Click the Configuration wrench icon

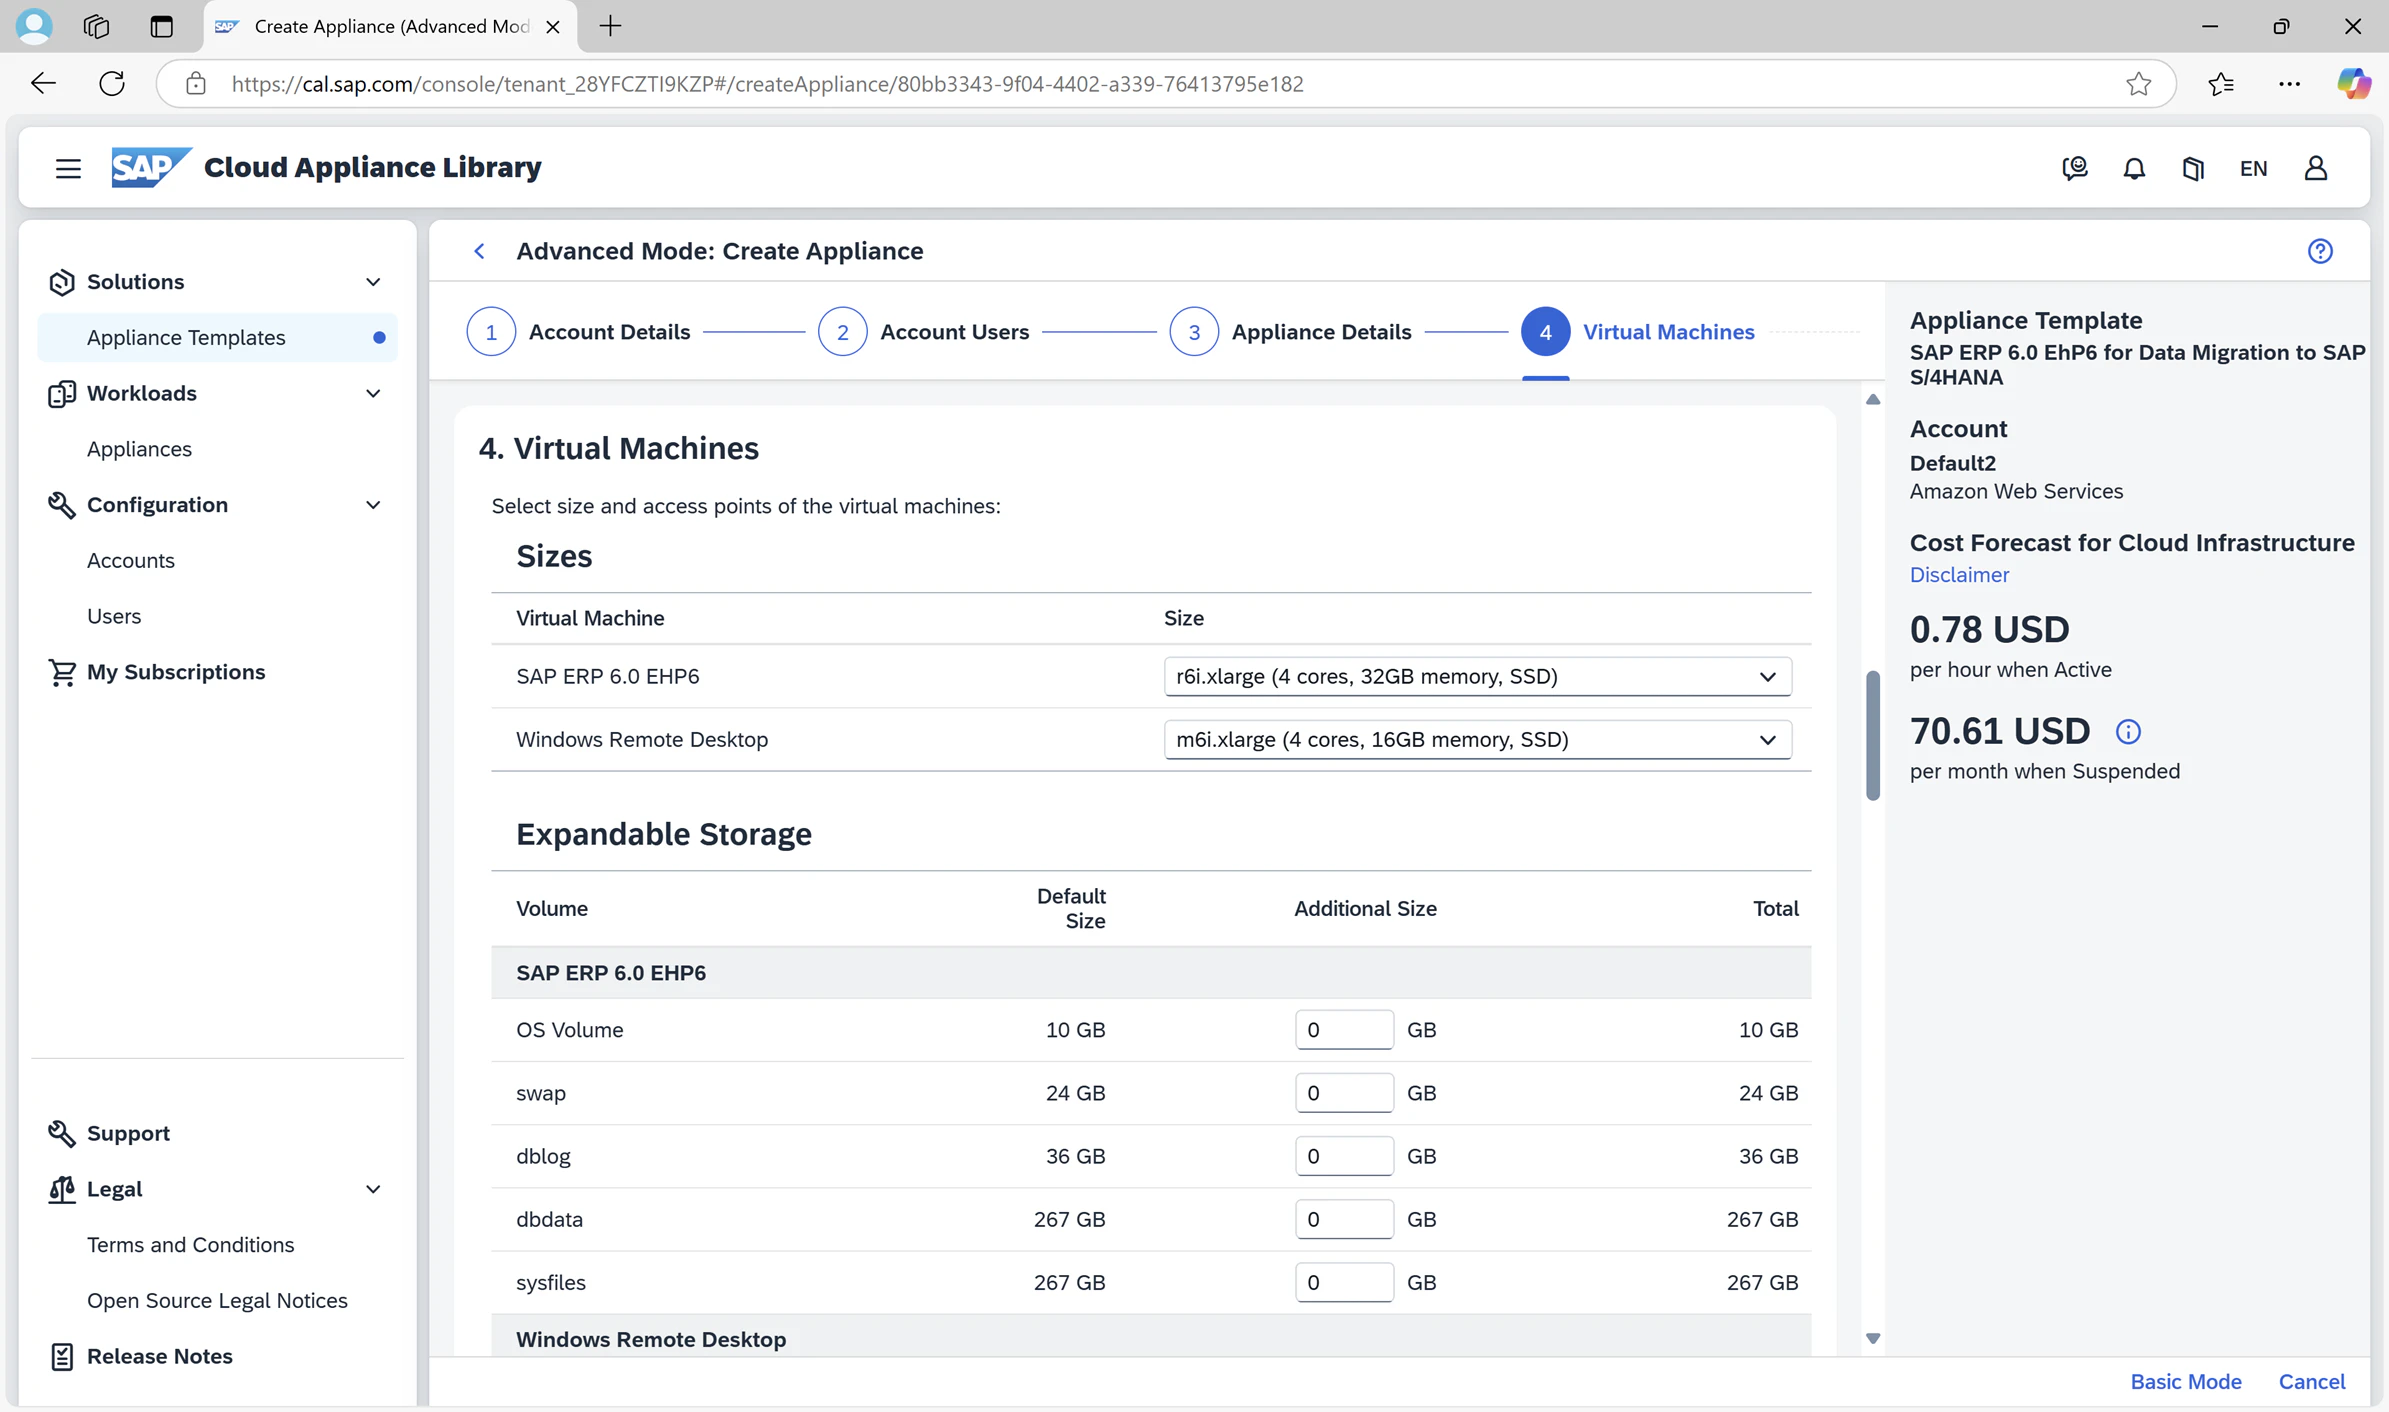(x=62, y=505)
